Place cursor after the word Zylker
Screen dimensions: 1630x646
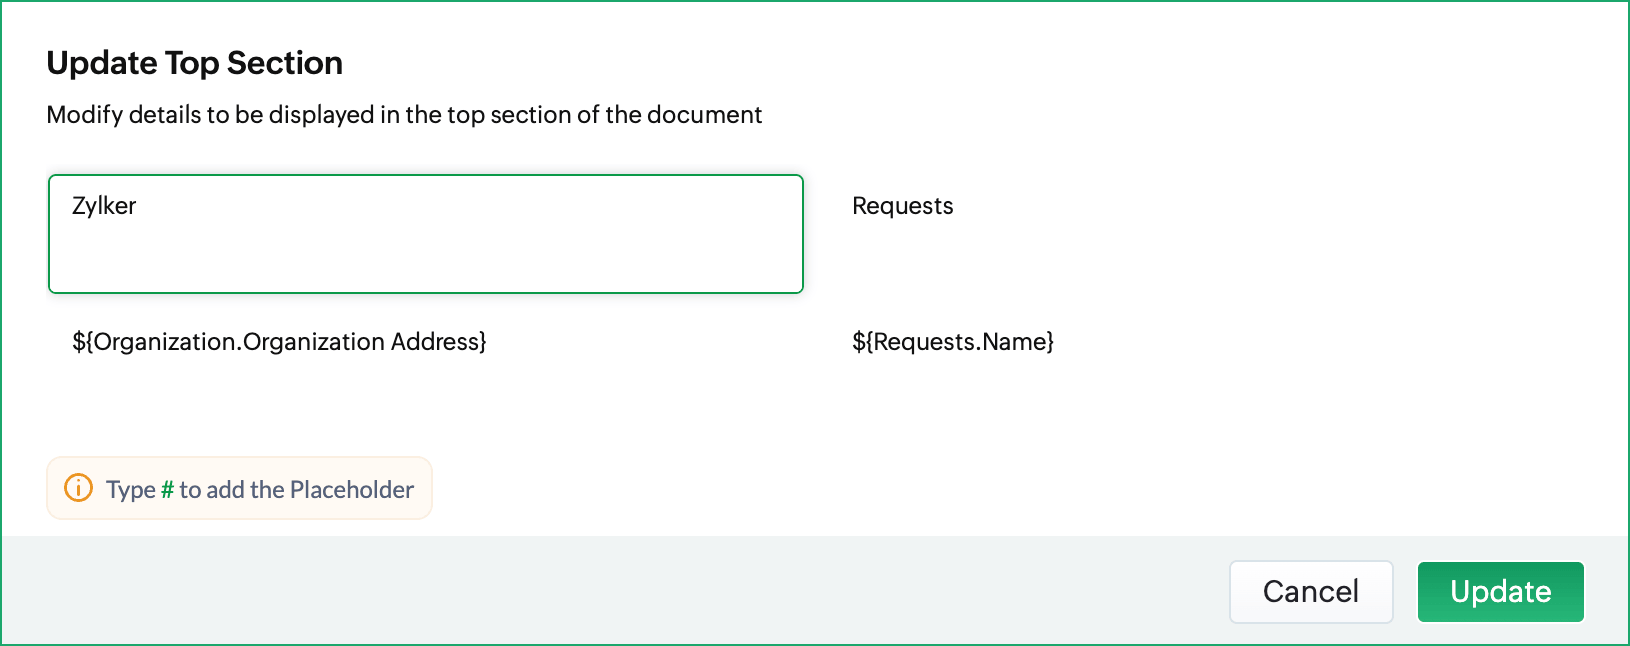[138, 206]
